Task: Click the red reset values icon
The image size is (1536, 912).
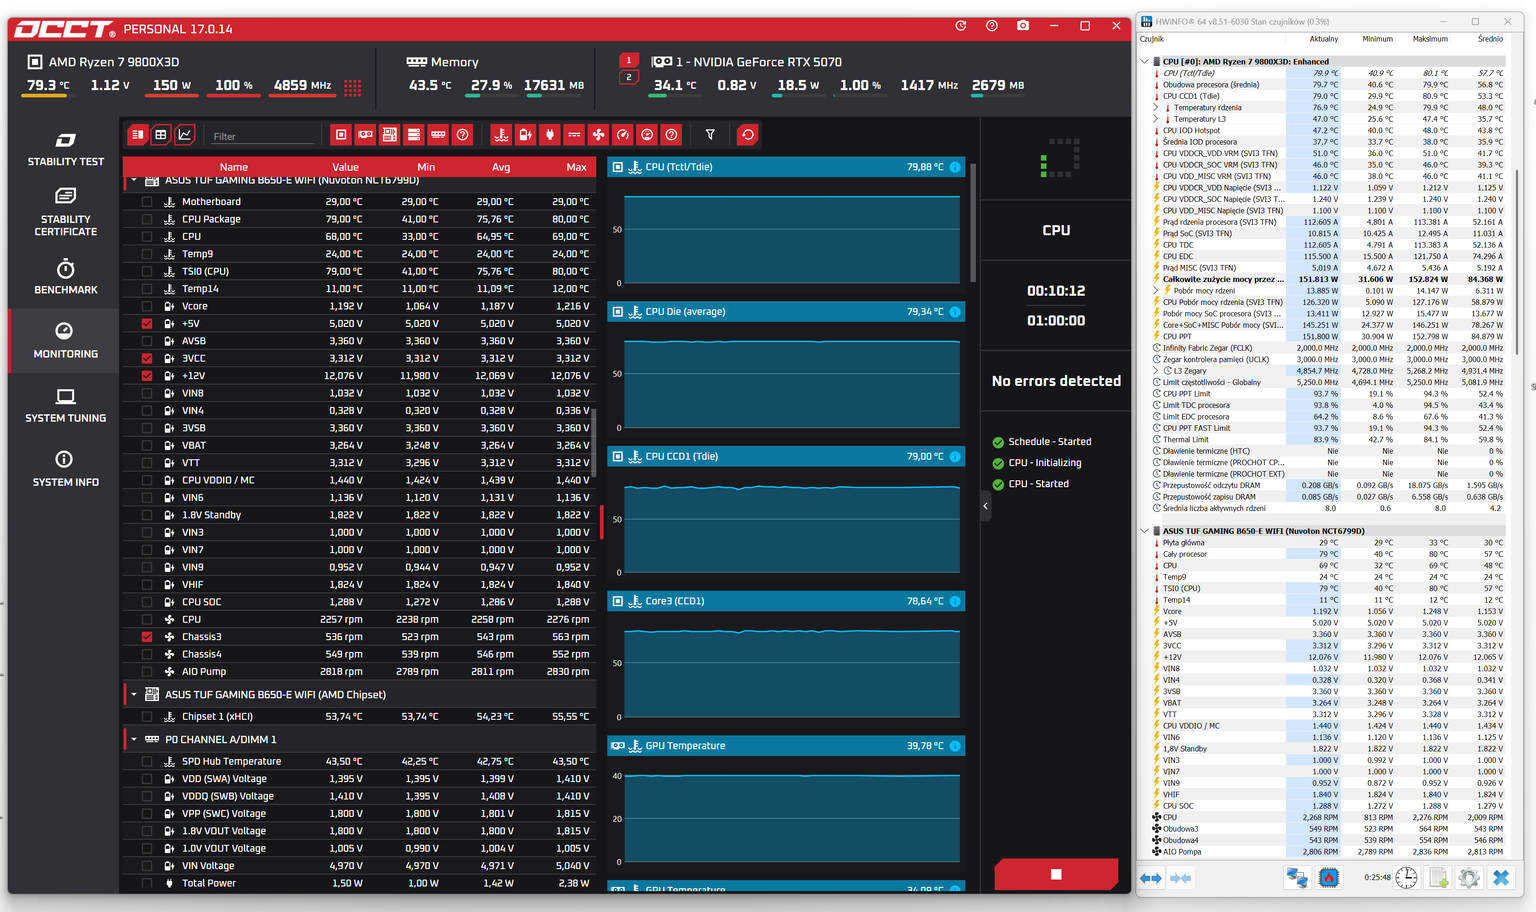Action: click(x=748, y=135)
